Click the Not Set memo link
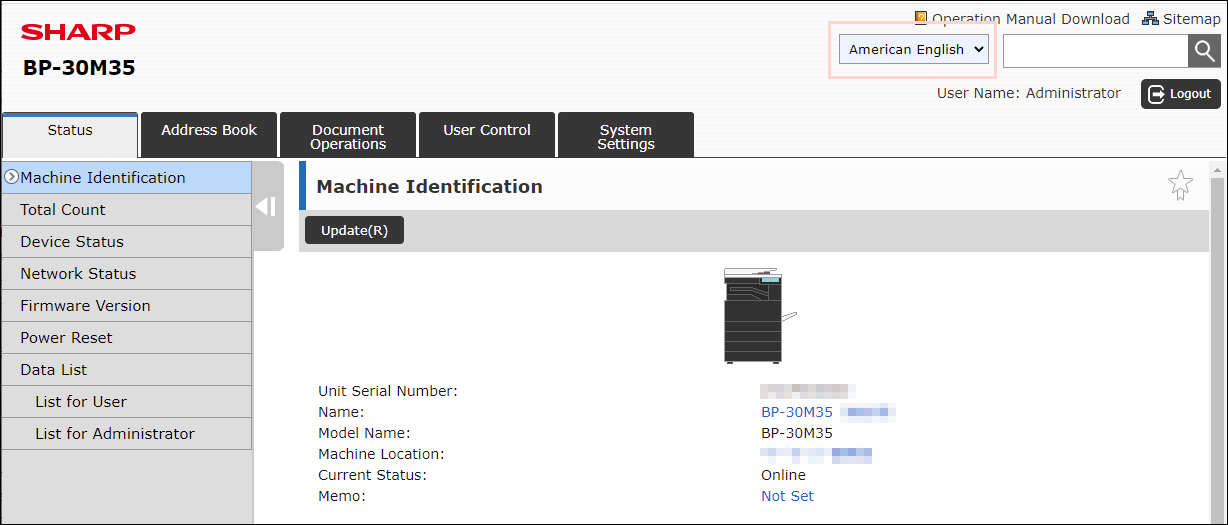 pos(787,496)
